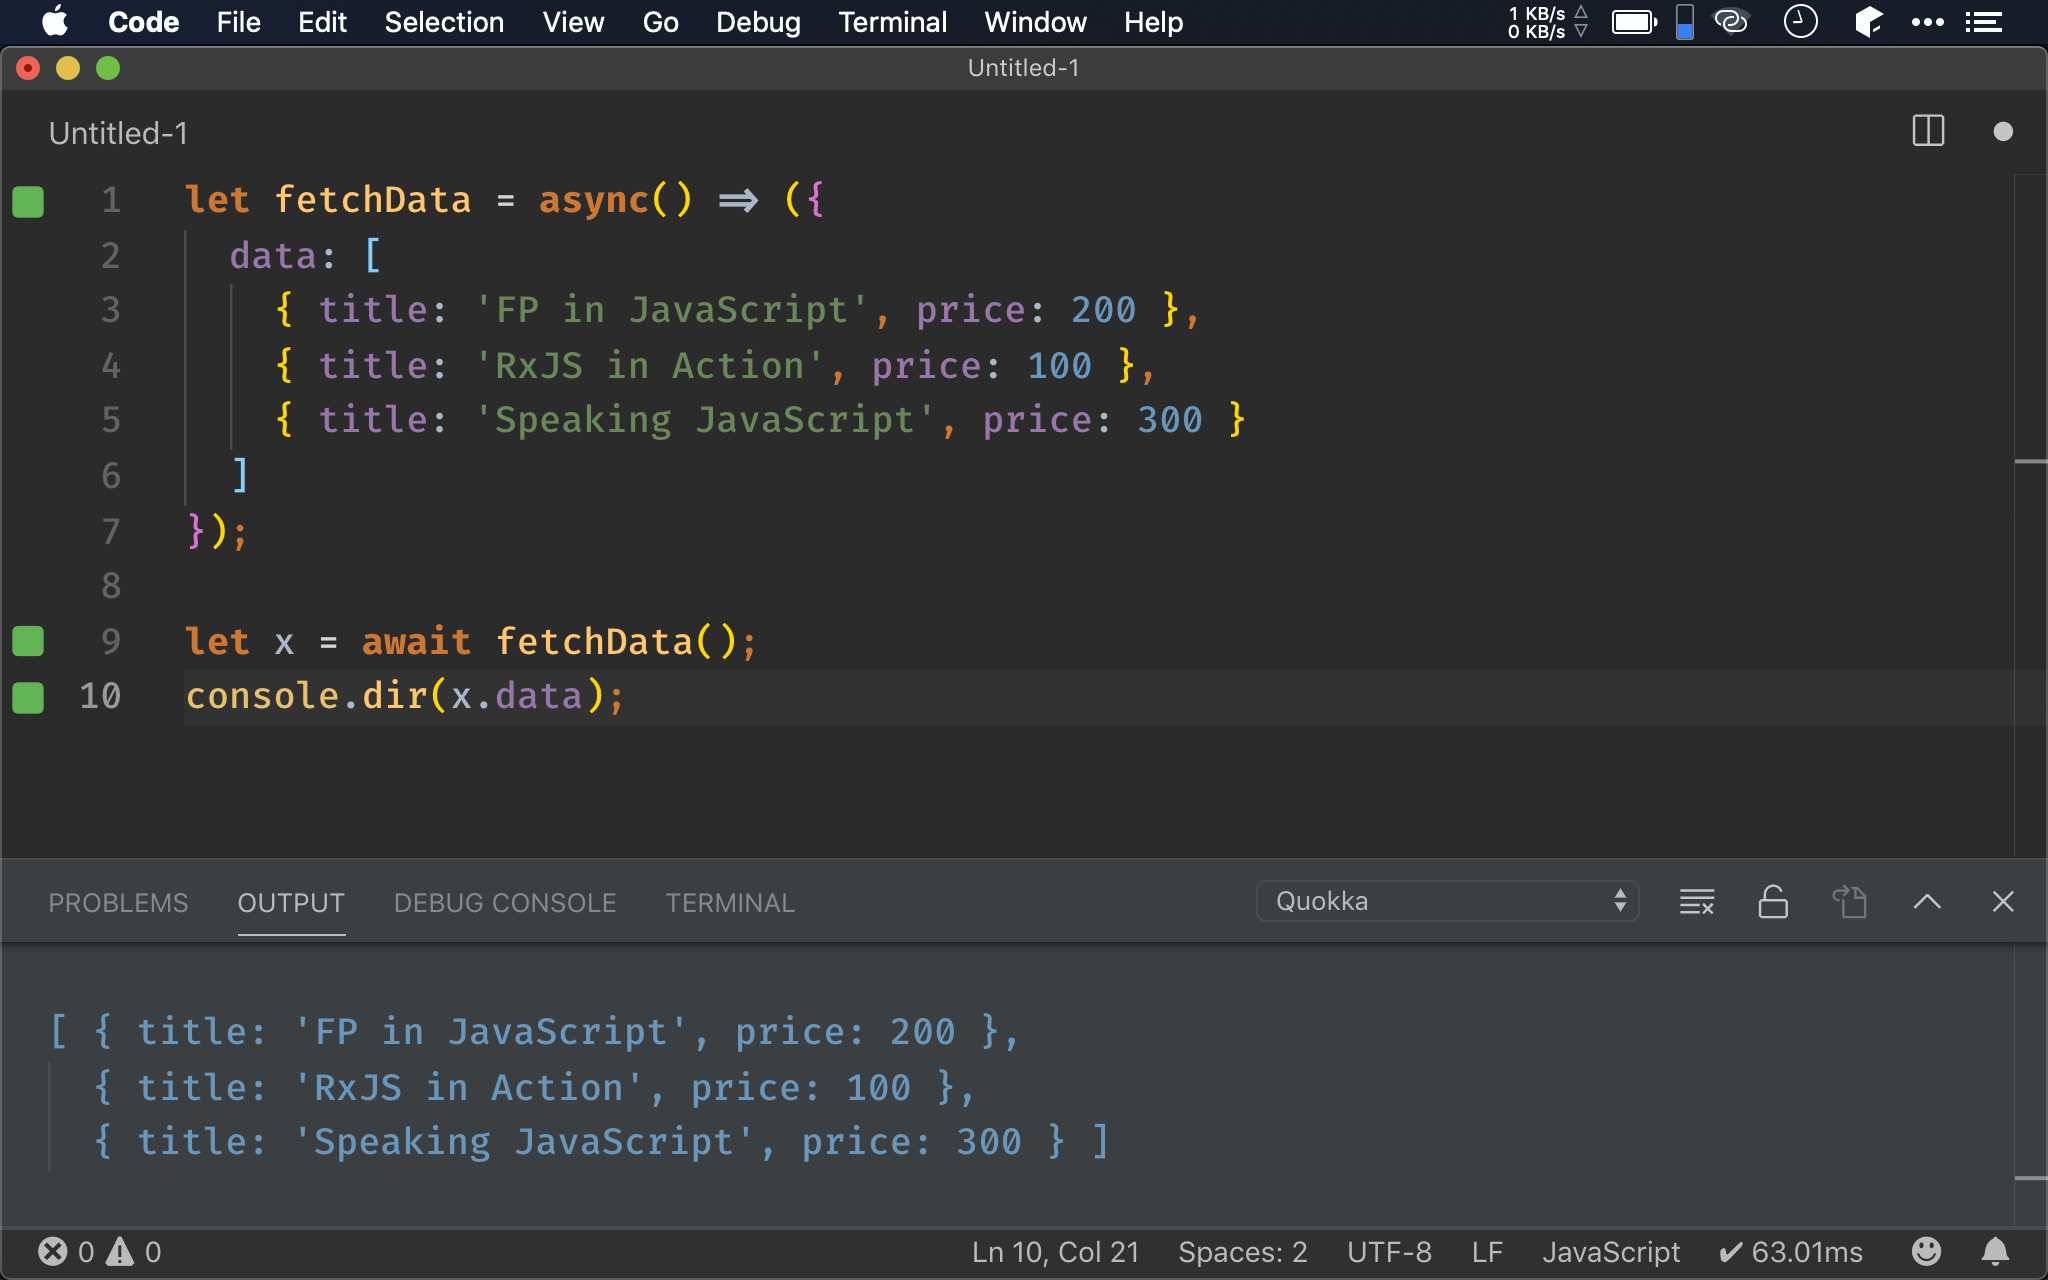Click the open log file icon
The width and height of the screenshot is (2048, 1280).
pos(1849,902)
